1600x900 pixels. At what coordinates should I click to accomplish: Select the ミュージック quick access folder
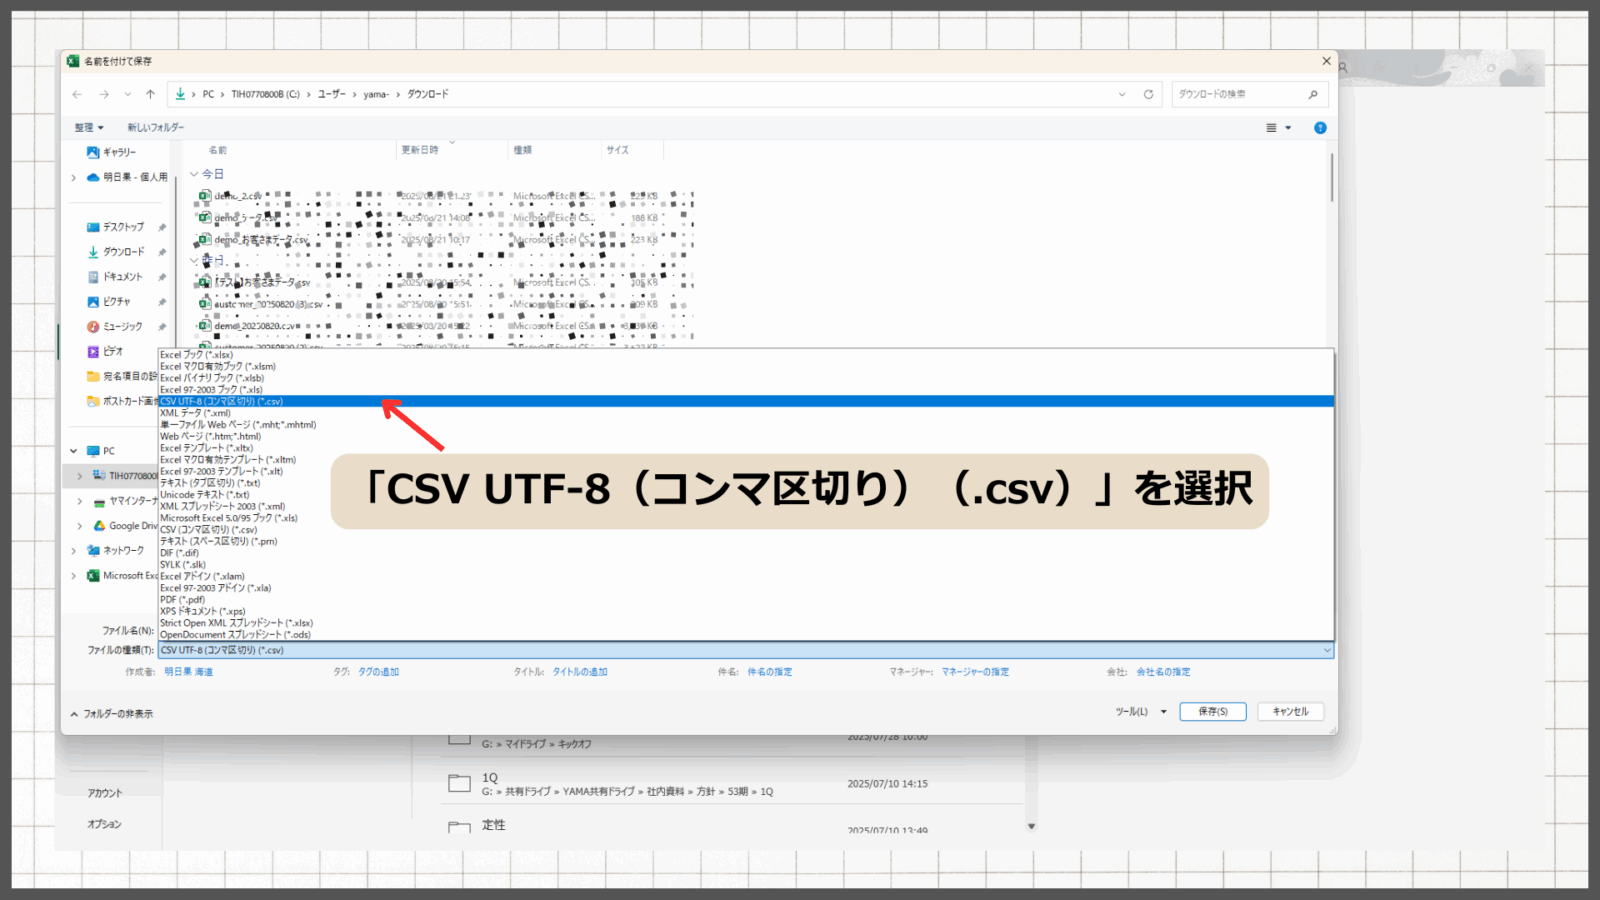click(122, 327)
